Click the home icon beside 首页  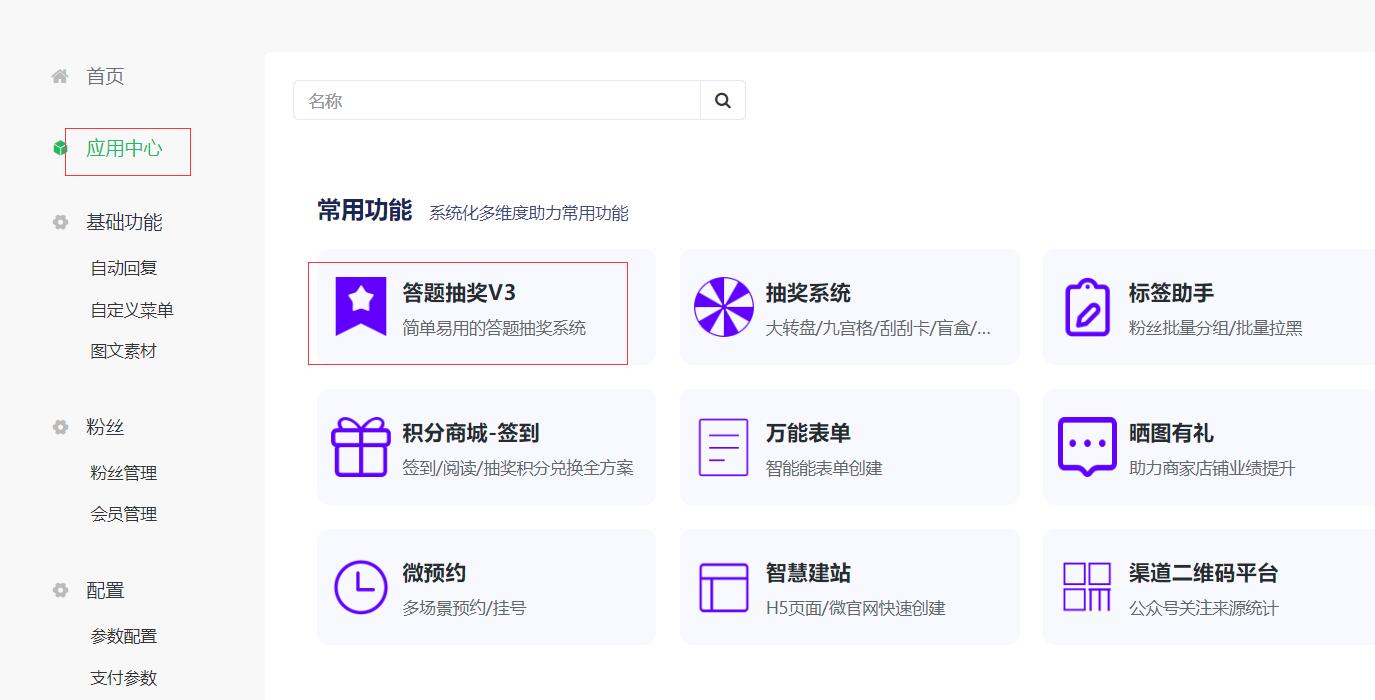[60, 76]
